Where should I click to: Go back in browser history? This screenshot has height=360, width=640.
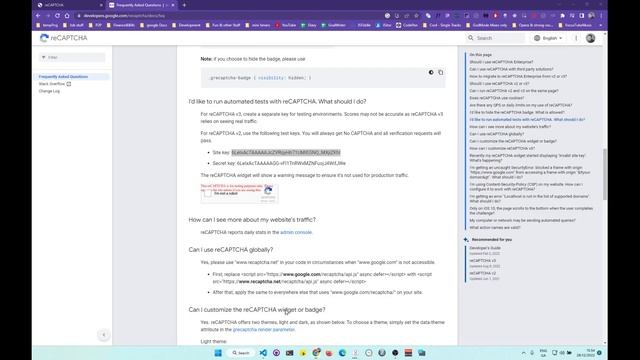click(x=38, y=16)
